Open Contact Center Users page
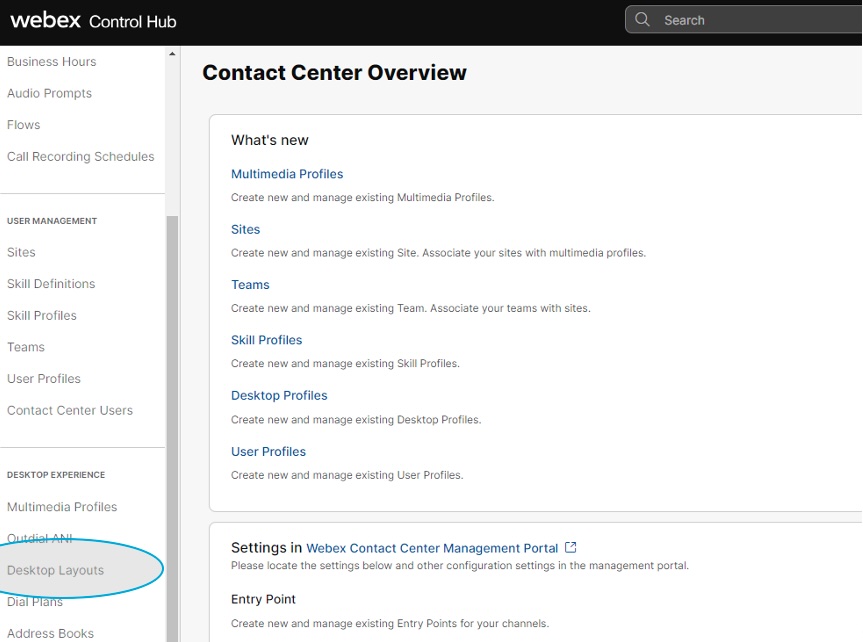 pos(70,411)
